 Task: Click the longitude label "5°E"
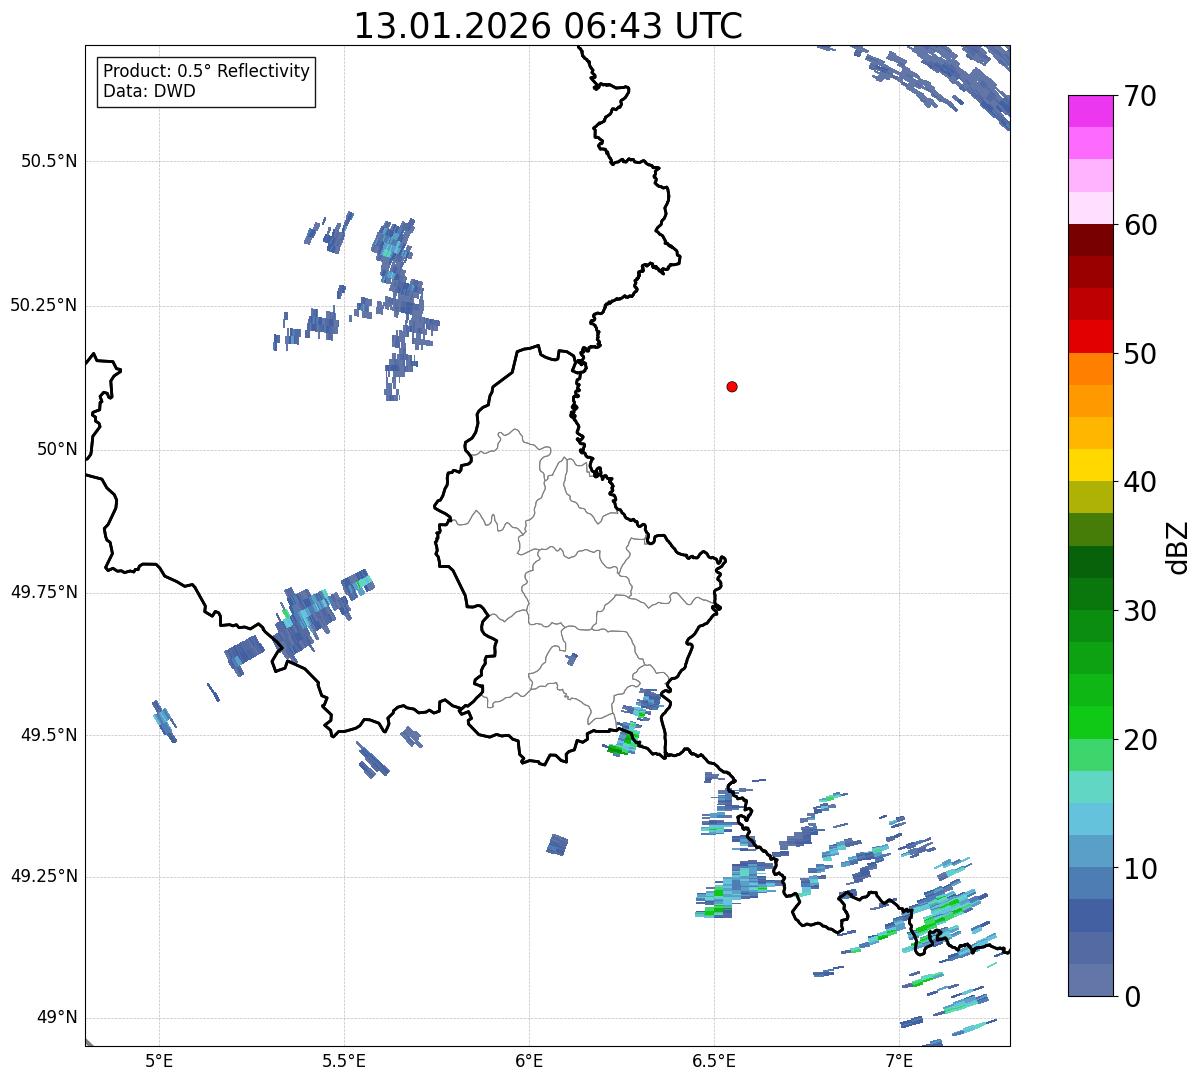coord(159,1061)
